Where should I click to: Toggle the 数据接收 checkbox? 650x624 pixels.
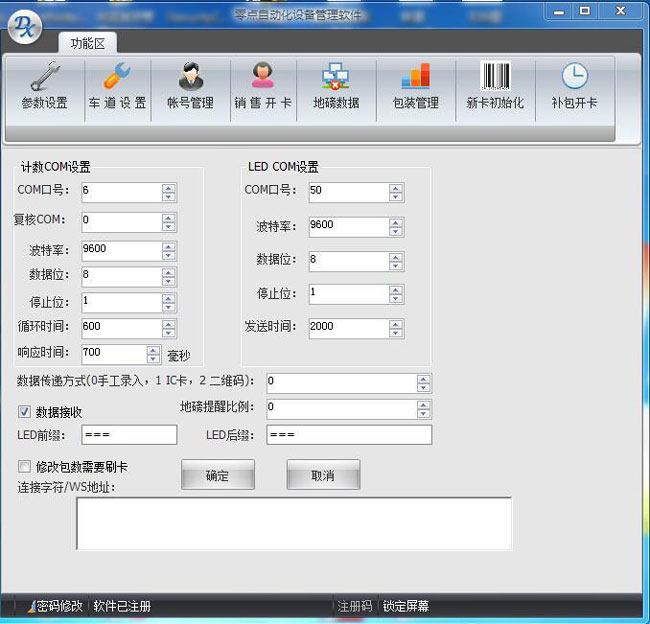(x=25, y=411)
